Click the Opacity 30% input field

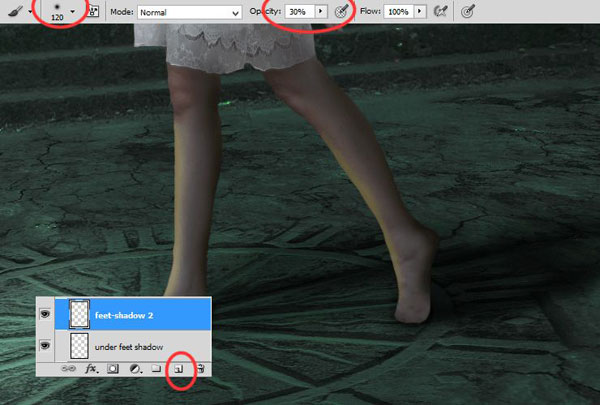[x=300, y=12]
